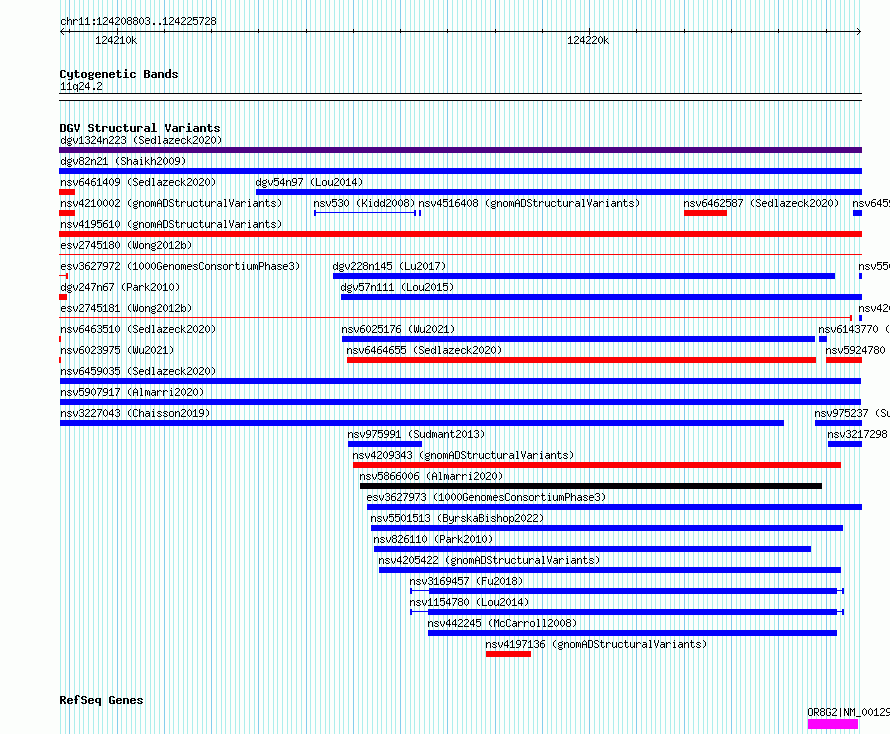890x734 pixels.
Task: Open nsv6459035 (Sedlazeck2020) label
Action: (138, 371)
